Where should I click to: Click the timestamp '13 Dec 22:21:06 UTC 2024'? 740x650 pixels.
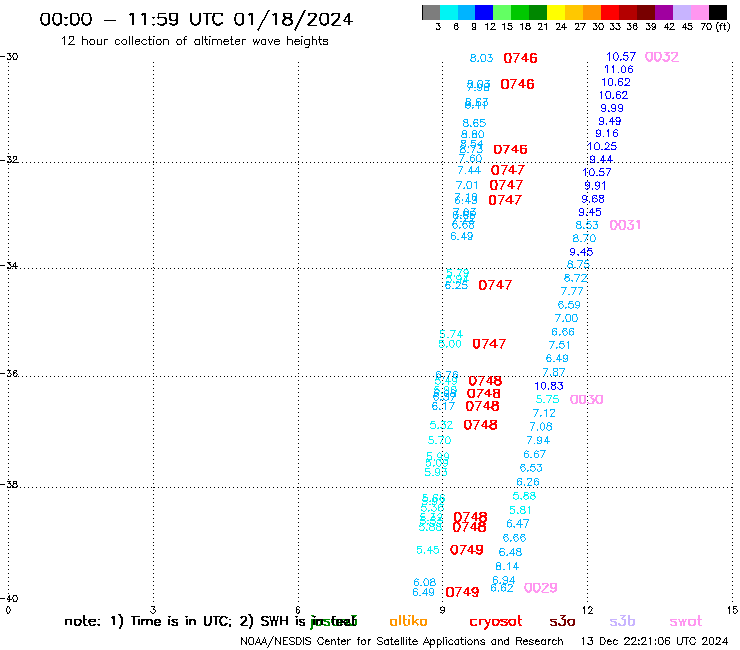click(x=654, y=642)
